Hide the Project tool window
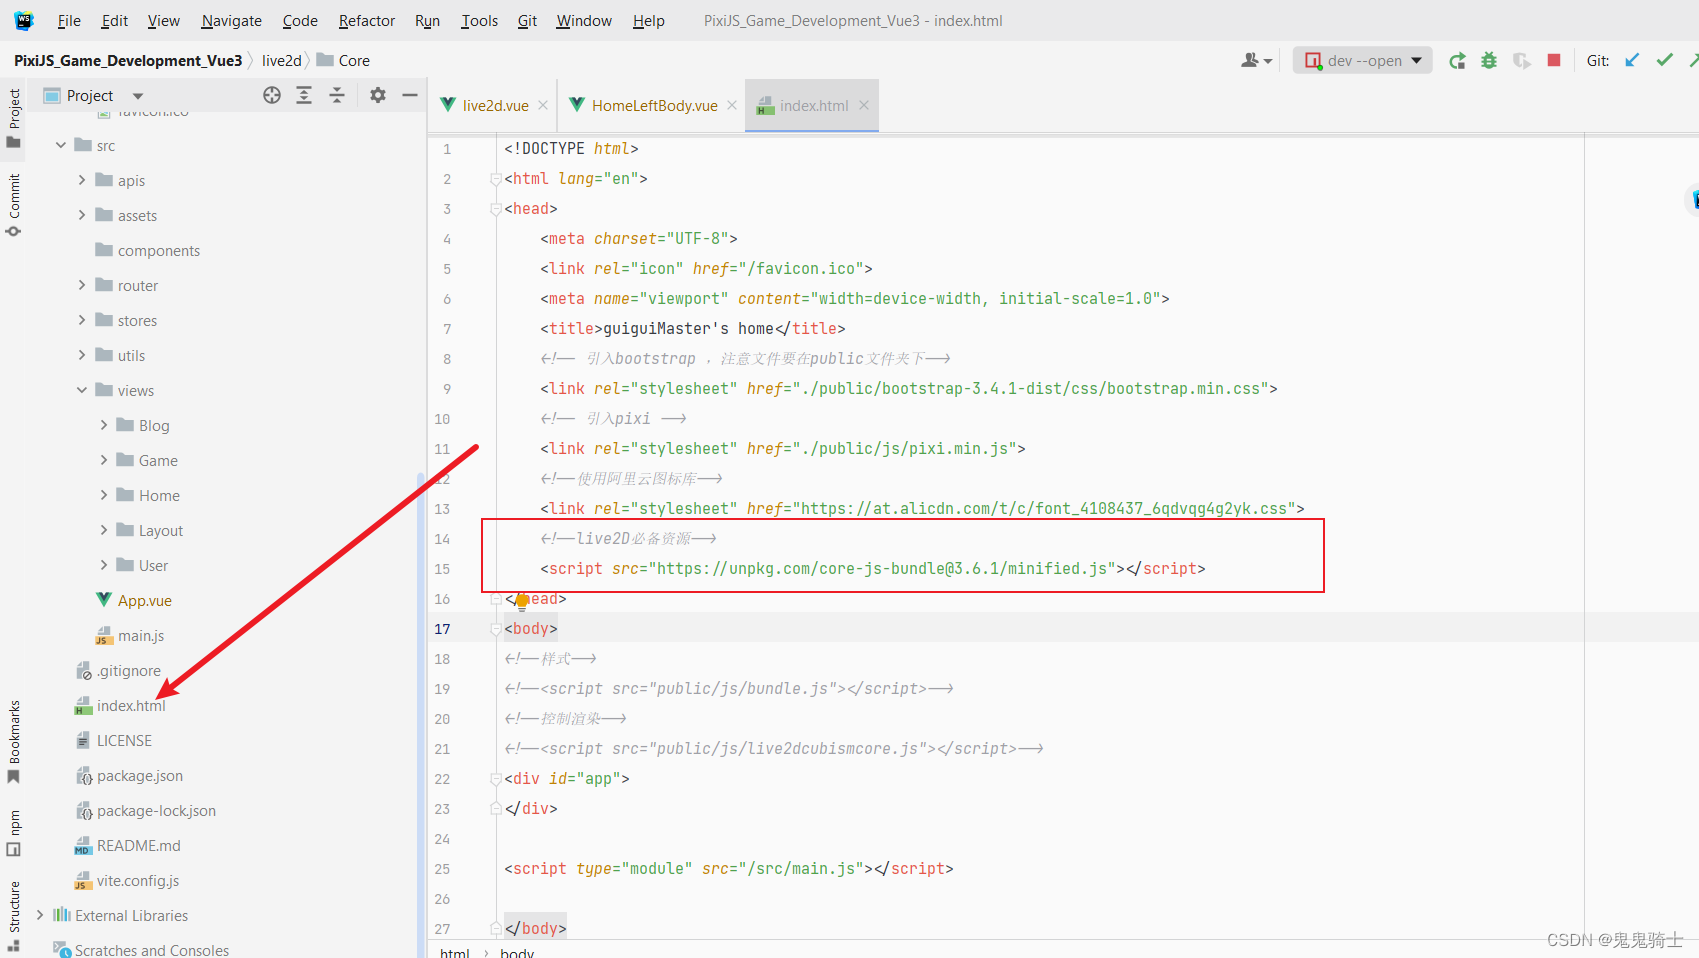 410,95
